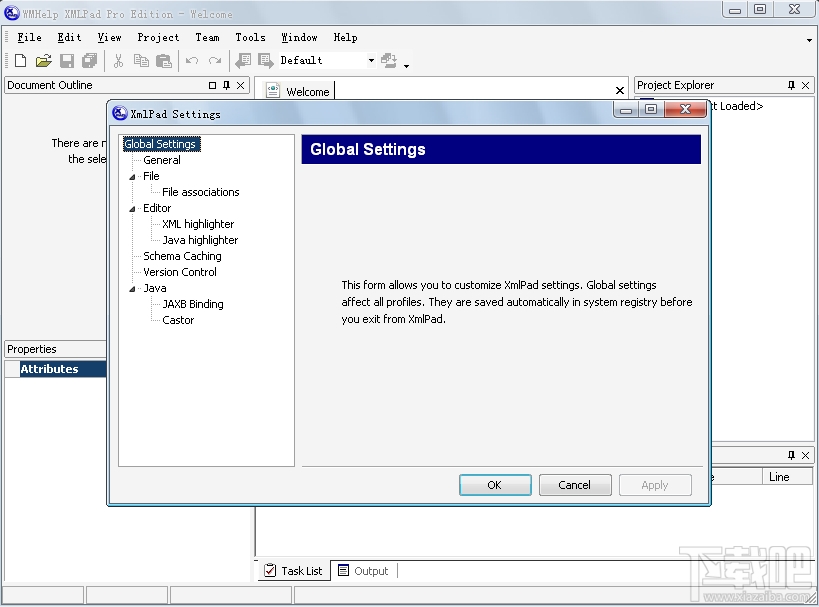Viewport: 819px width, 607px height.
Task: Open the Project menu
Action: pos(158,37)
